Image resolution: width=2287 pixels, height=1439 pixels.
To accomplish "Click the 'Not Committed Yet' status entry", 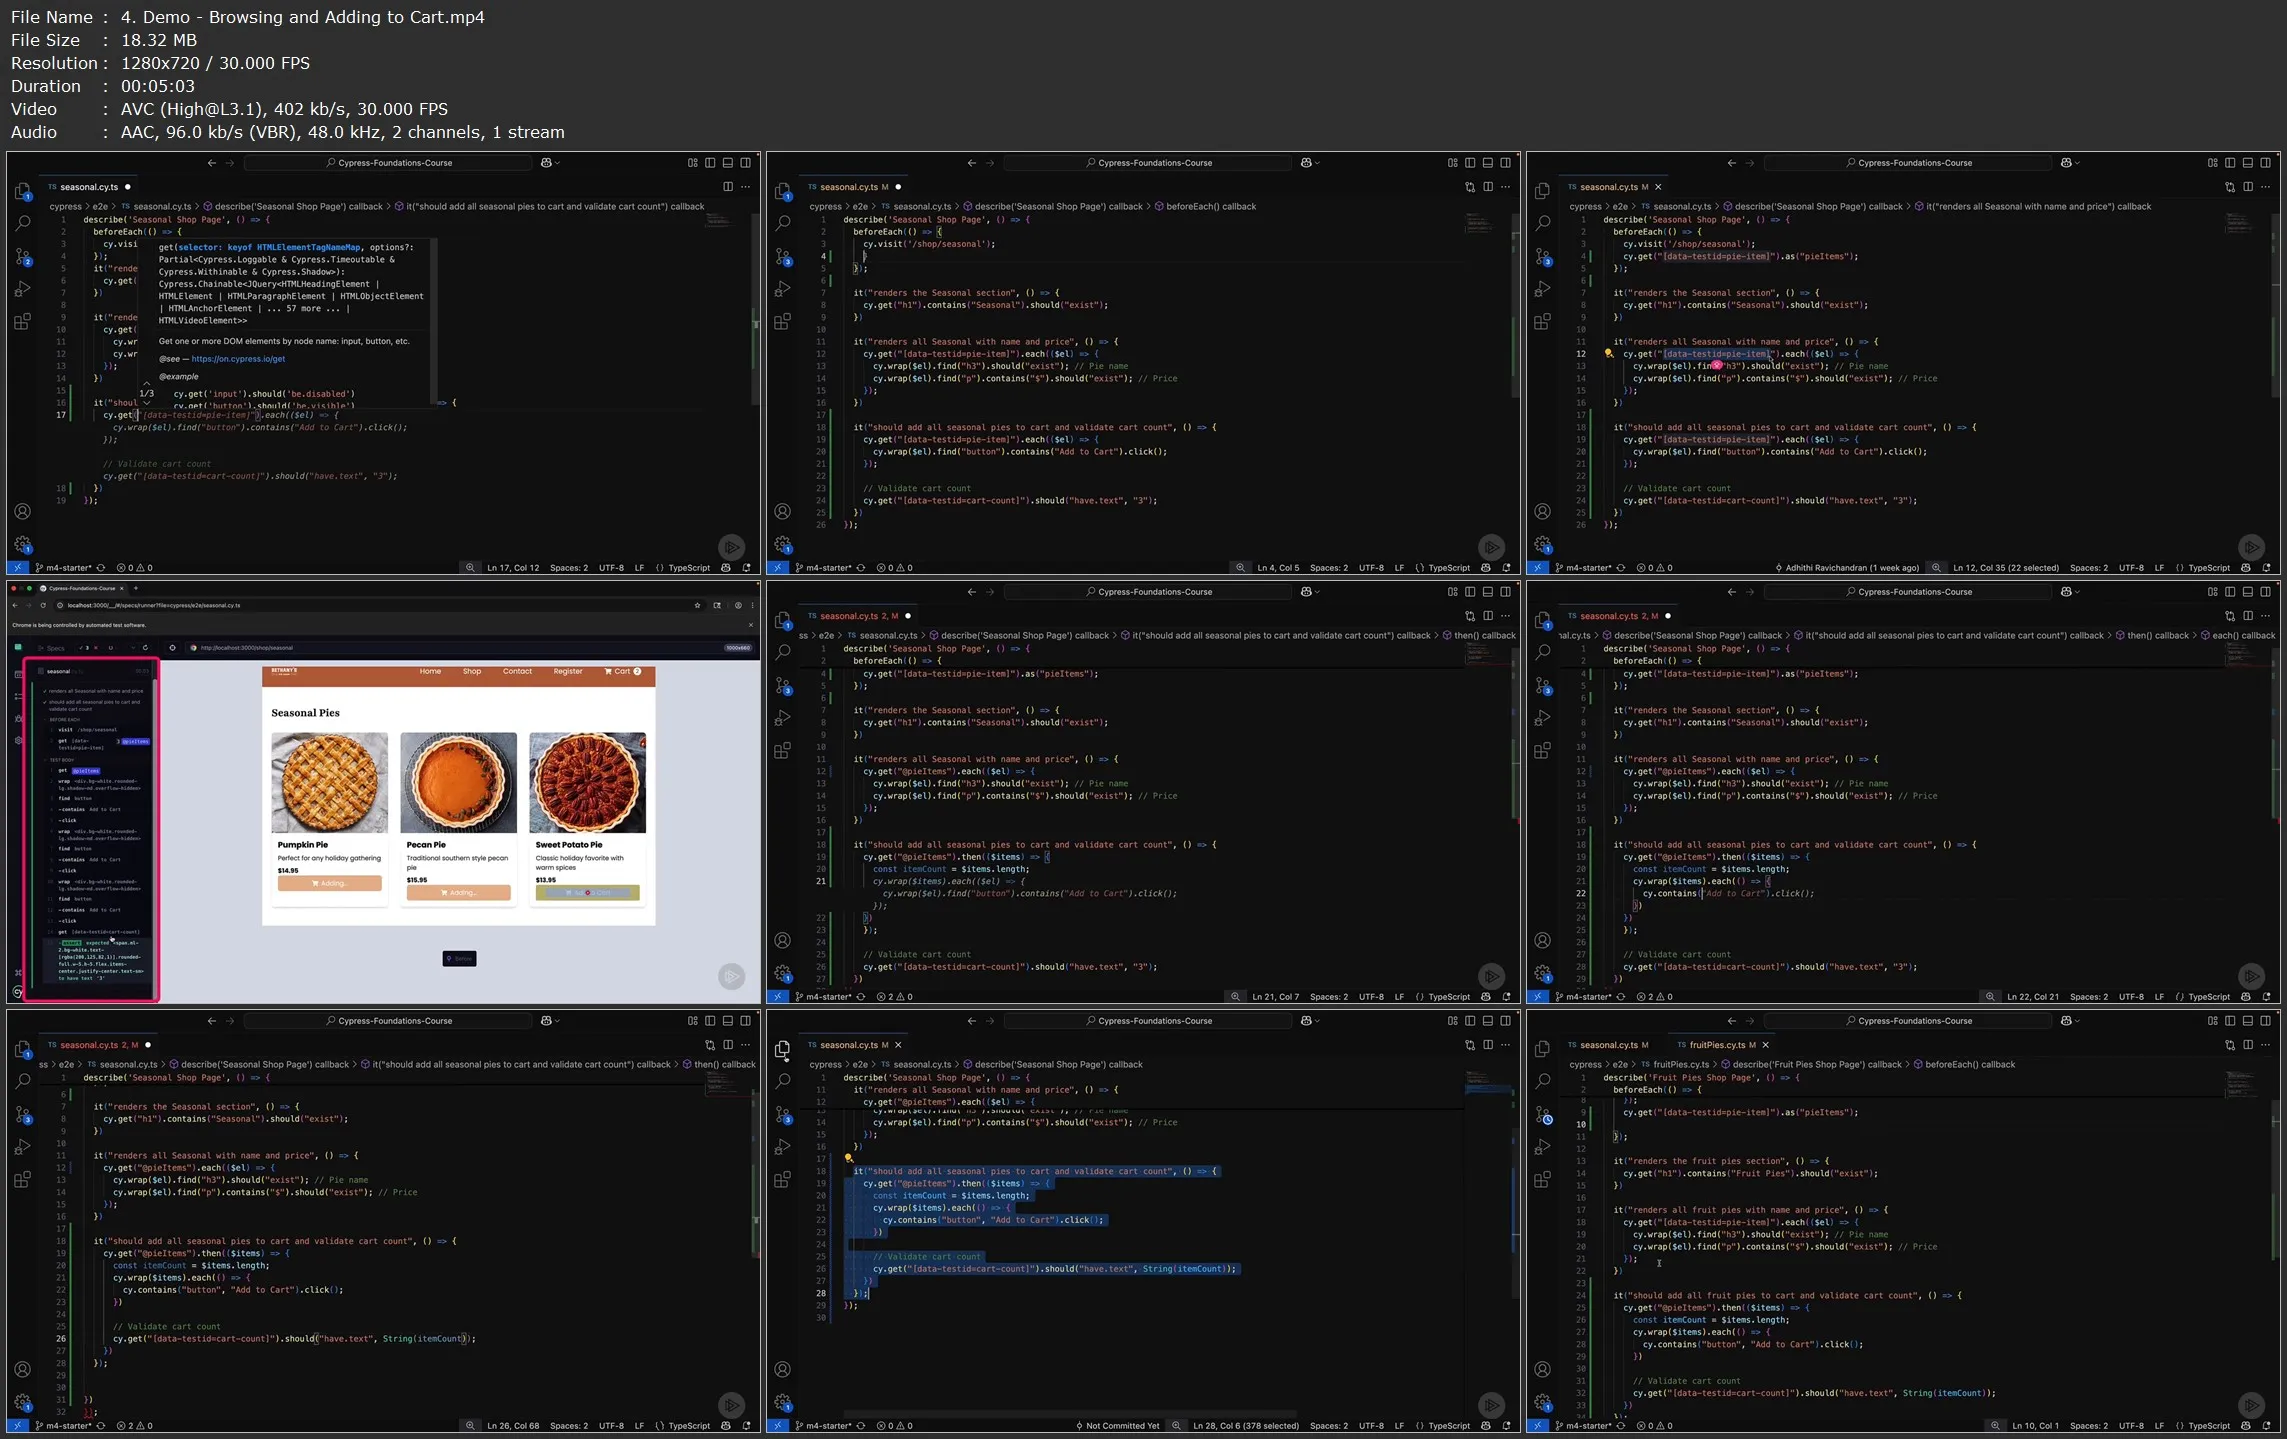I will pyautogui.click(x=1117, y=1426).
